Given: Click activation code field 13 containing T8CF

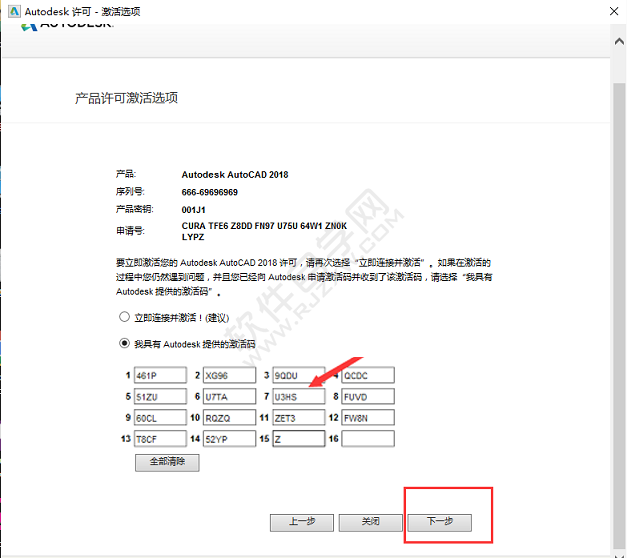Looking at the screenshot, I should coord(160,439).
